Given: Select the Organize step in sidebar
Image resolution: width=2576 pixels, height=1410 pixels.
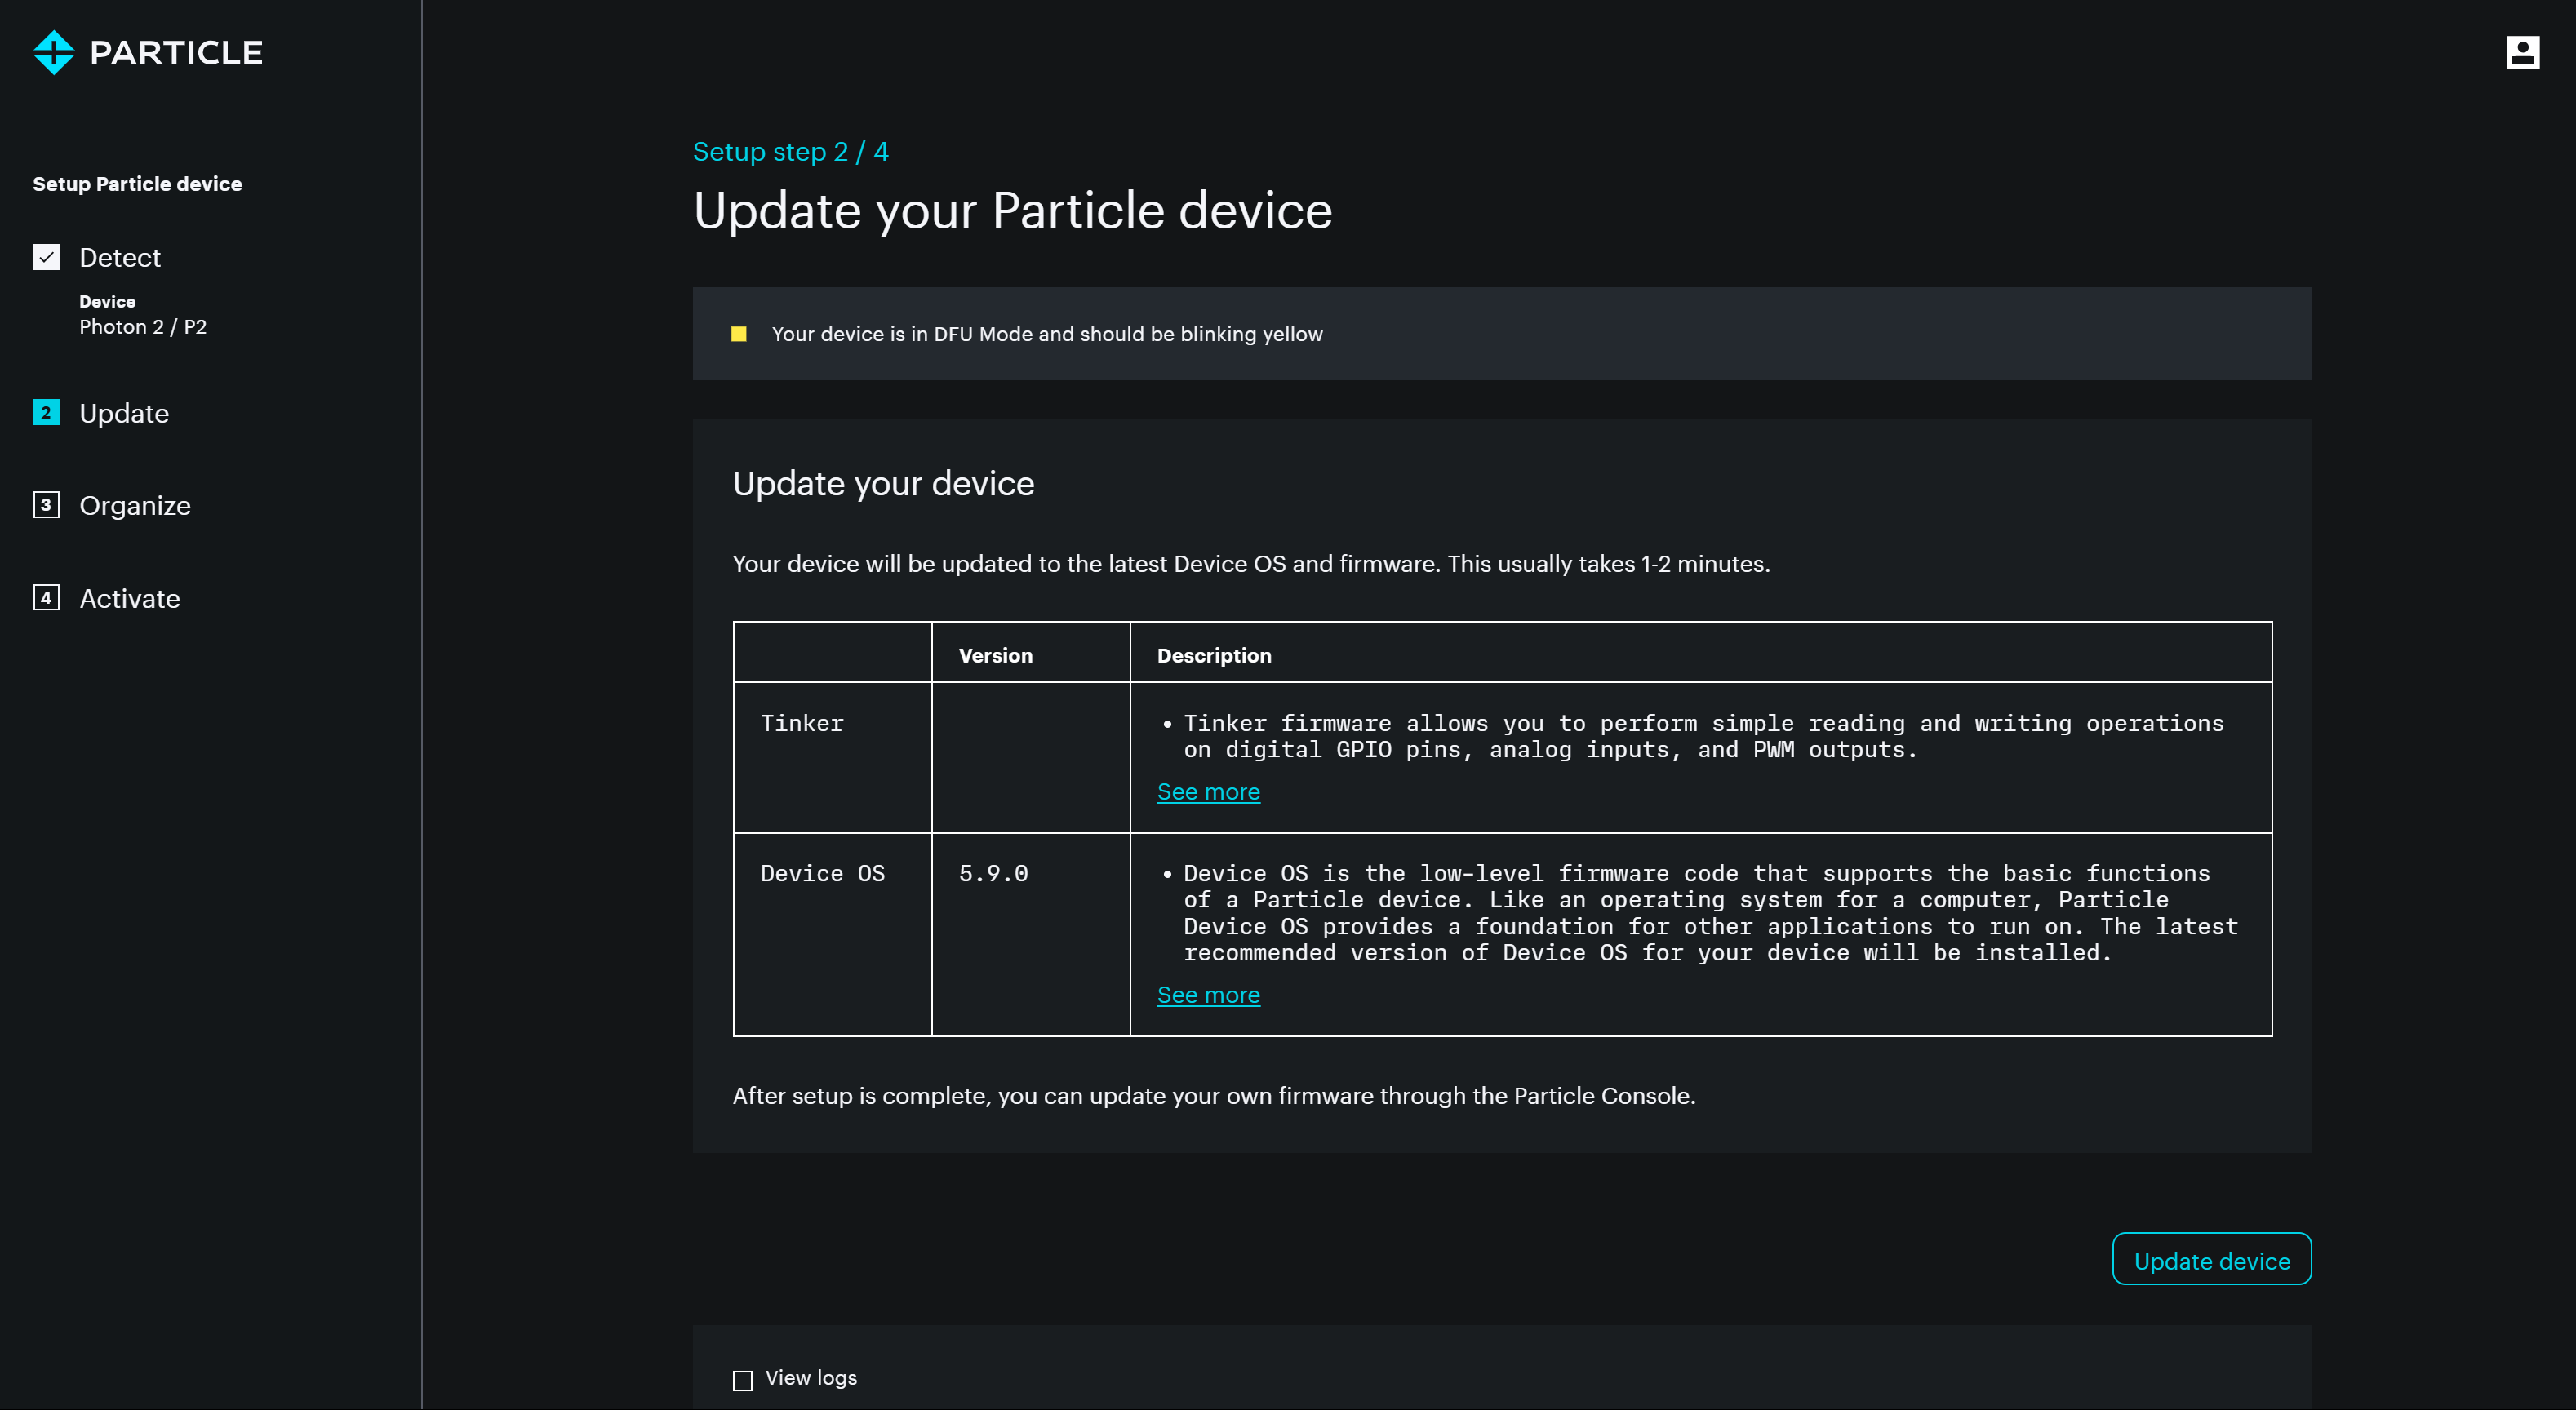Looking at the screenshot, I should [x=135, y=505].
